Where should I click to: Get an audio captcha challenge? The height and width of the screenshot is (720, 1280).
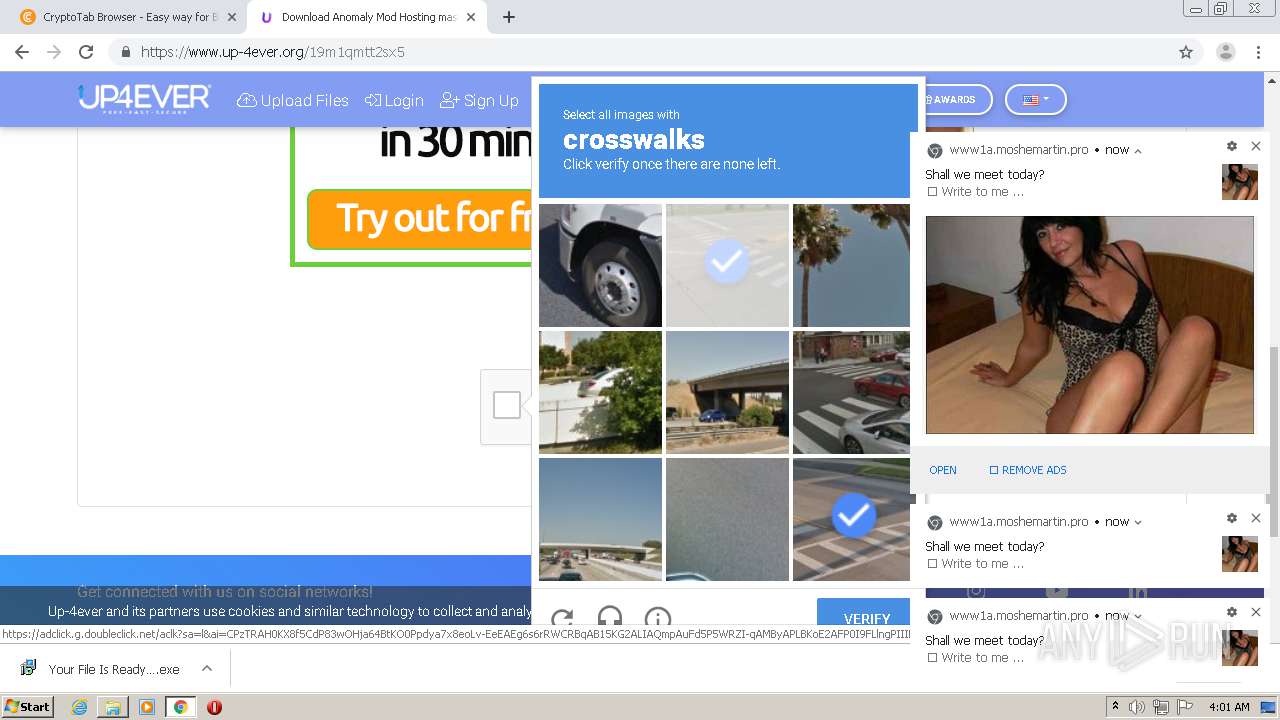610,617
